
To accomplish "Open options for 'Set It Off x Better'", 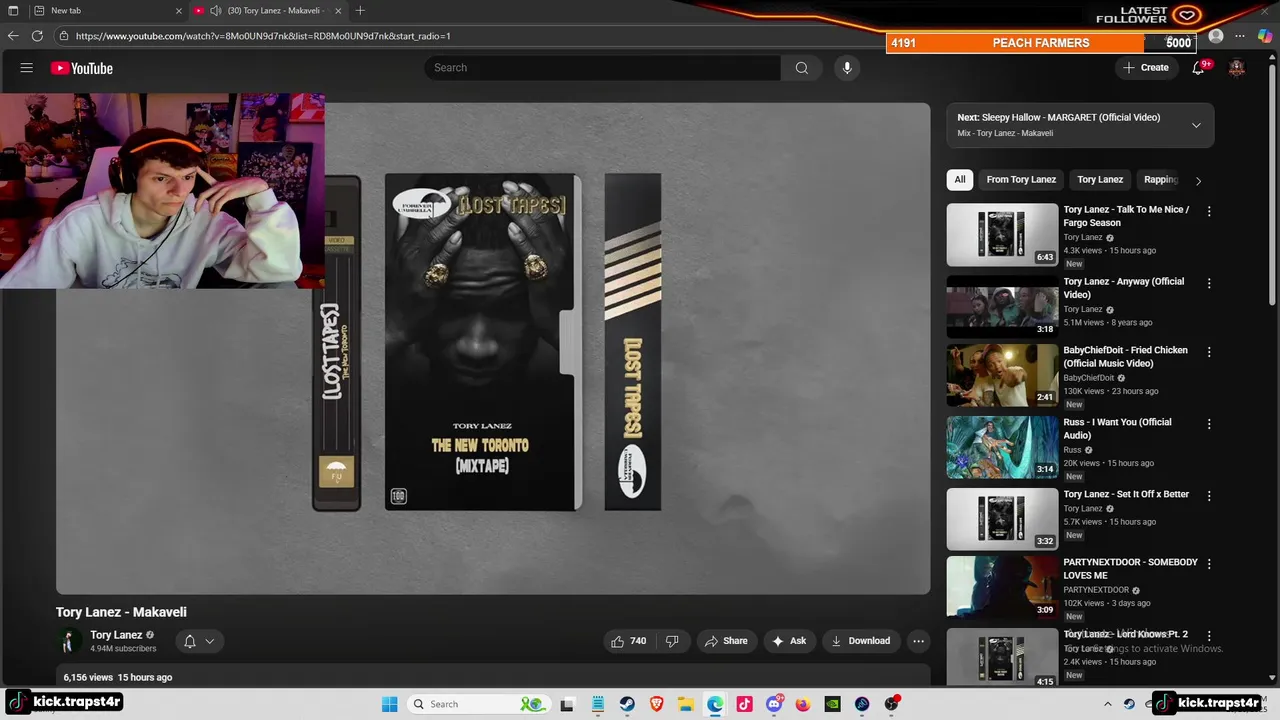I will coord(1209,496).
